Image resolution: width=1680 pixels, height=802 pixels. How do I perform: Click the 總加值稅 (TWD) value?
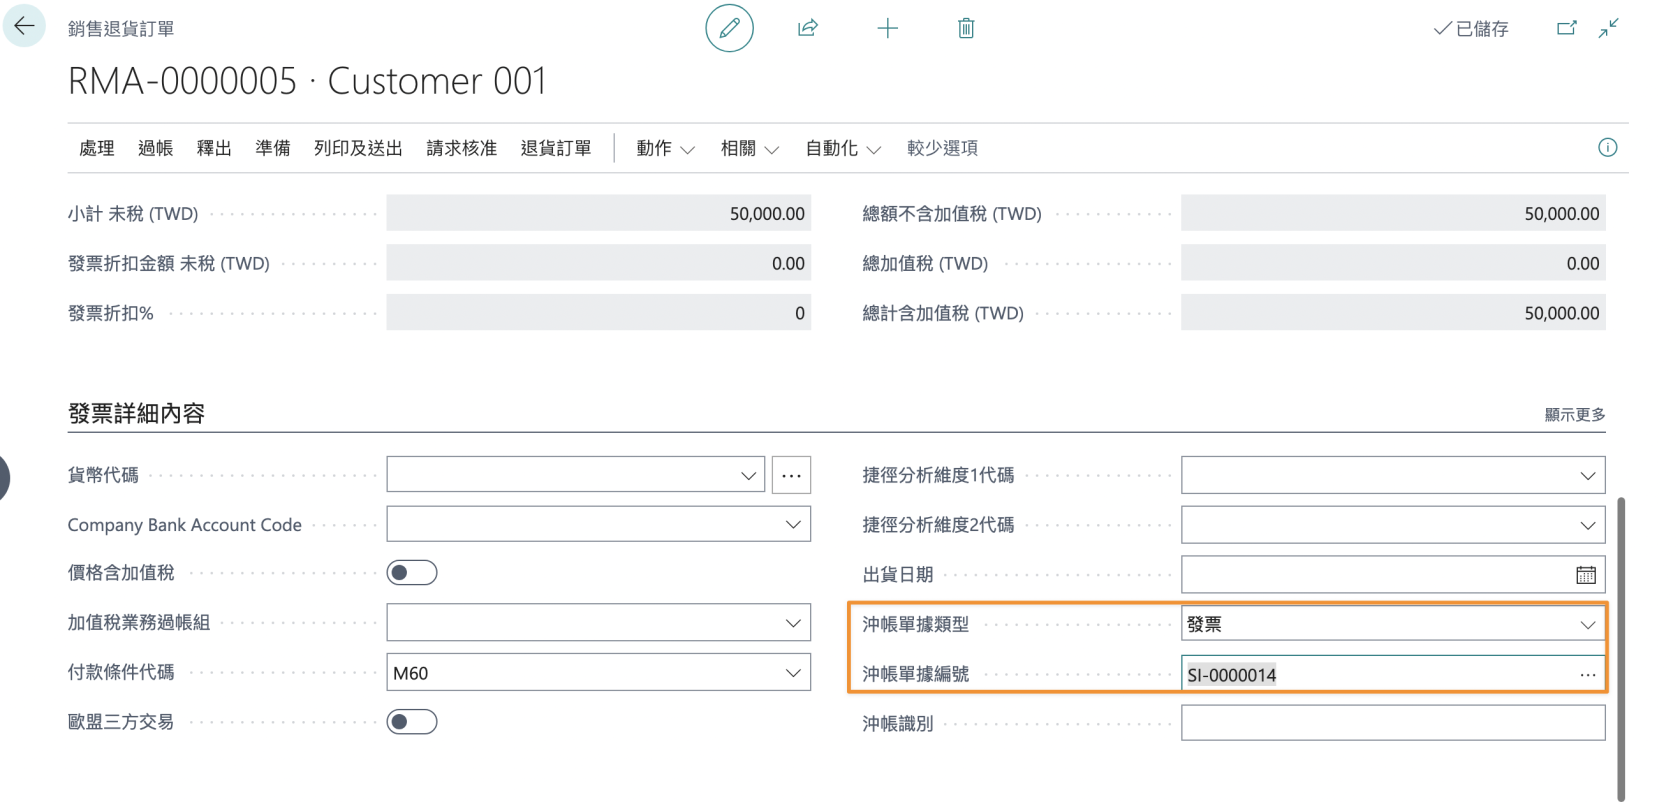point(1393,263)
